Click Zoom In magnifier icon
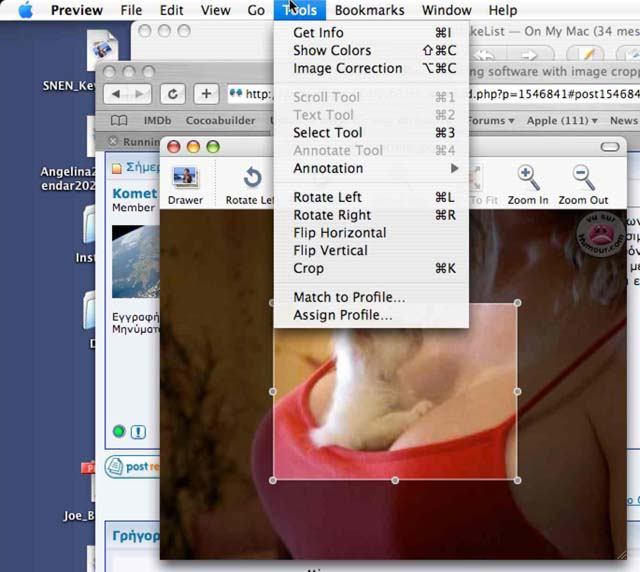 [528, 178]
